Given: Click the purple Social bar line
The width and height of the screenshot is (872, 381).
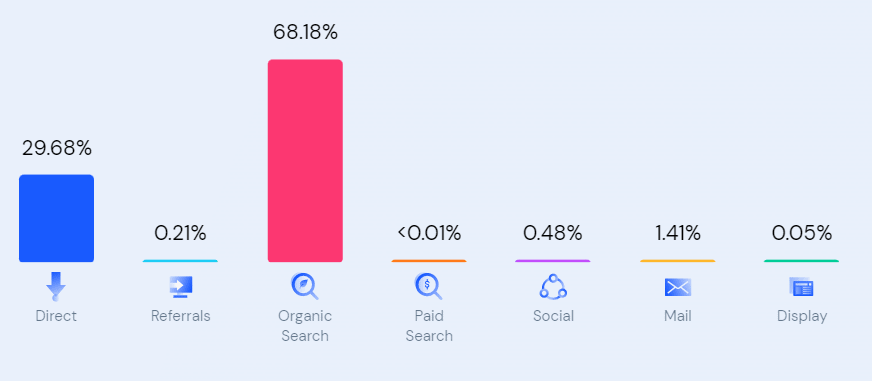Looking at the screenshot, I should pyautogui.click(x=553, y=261).
